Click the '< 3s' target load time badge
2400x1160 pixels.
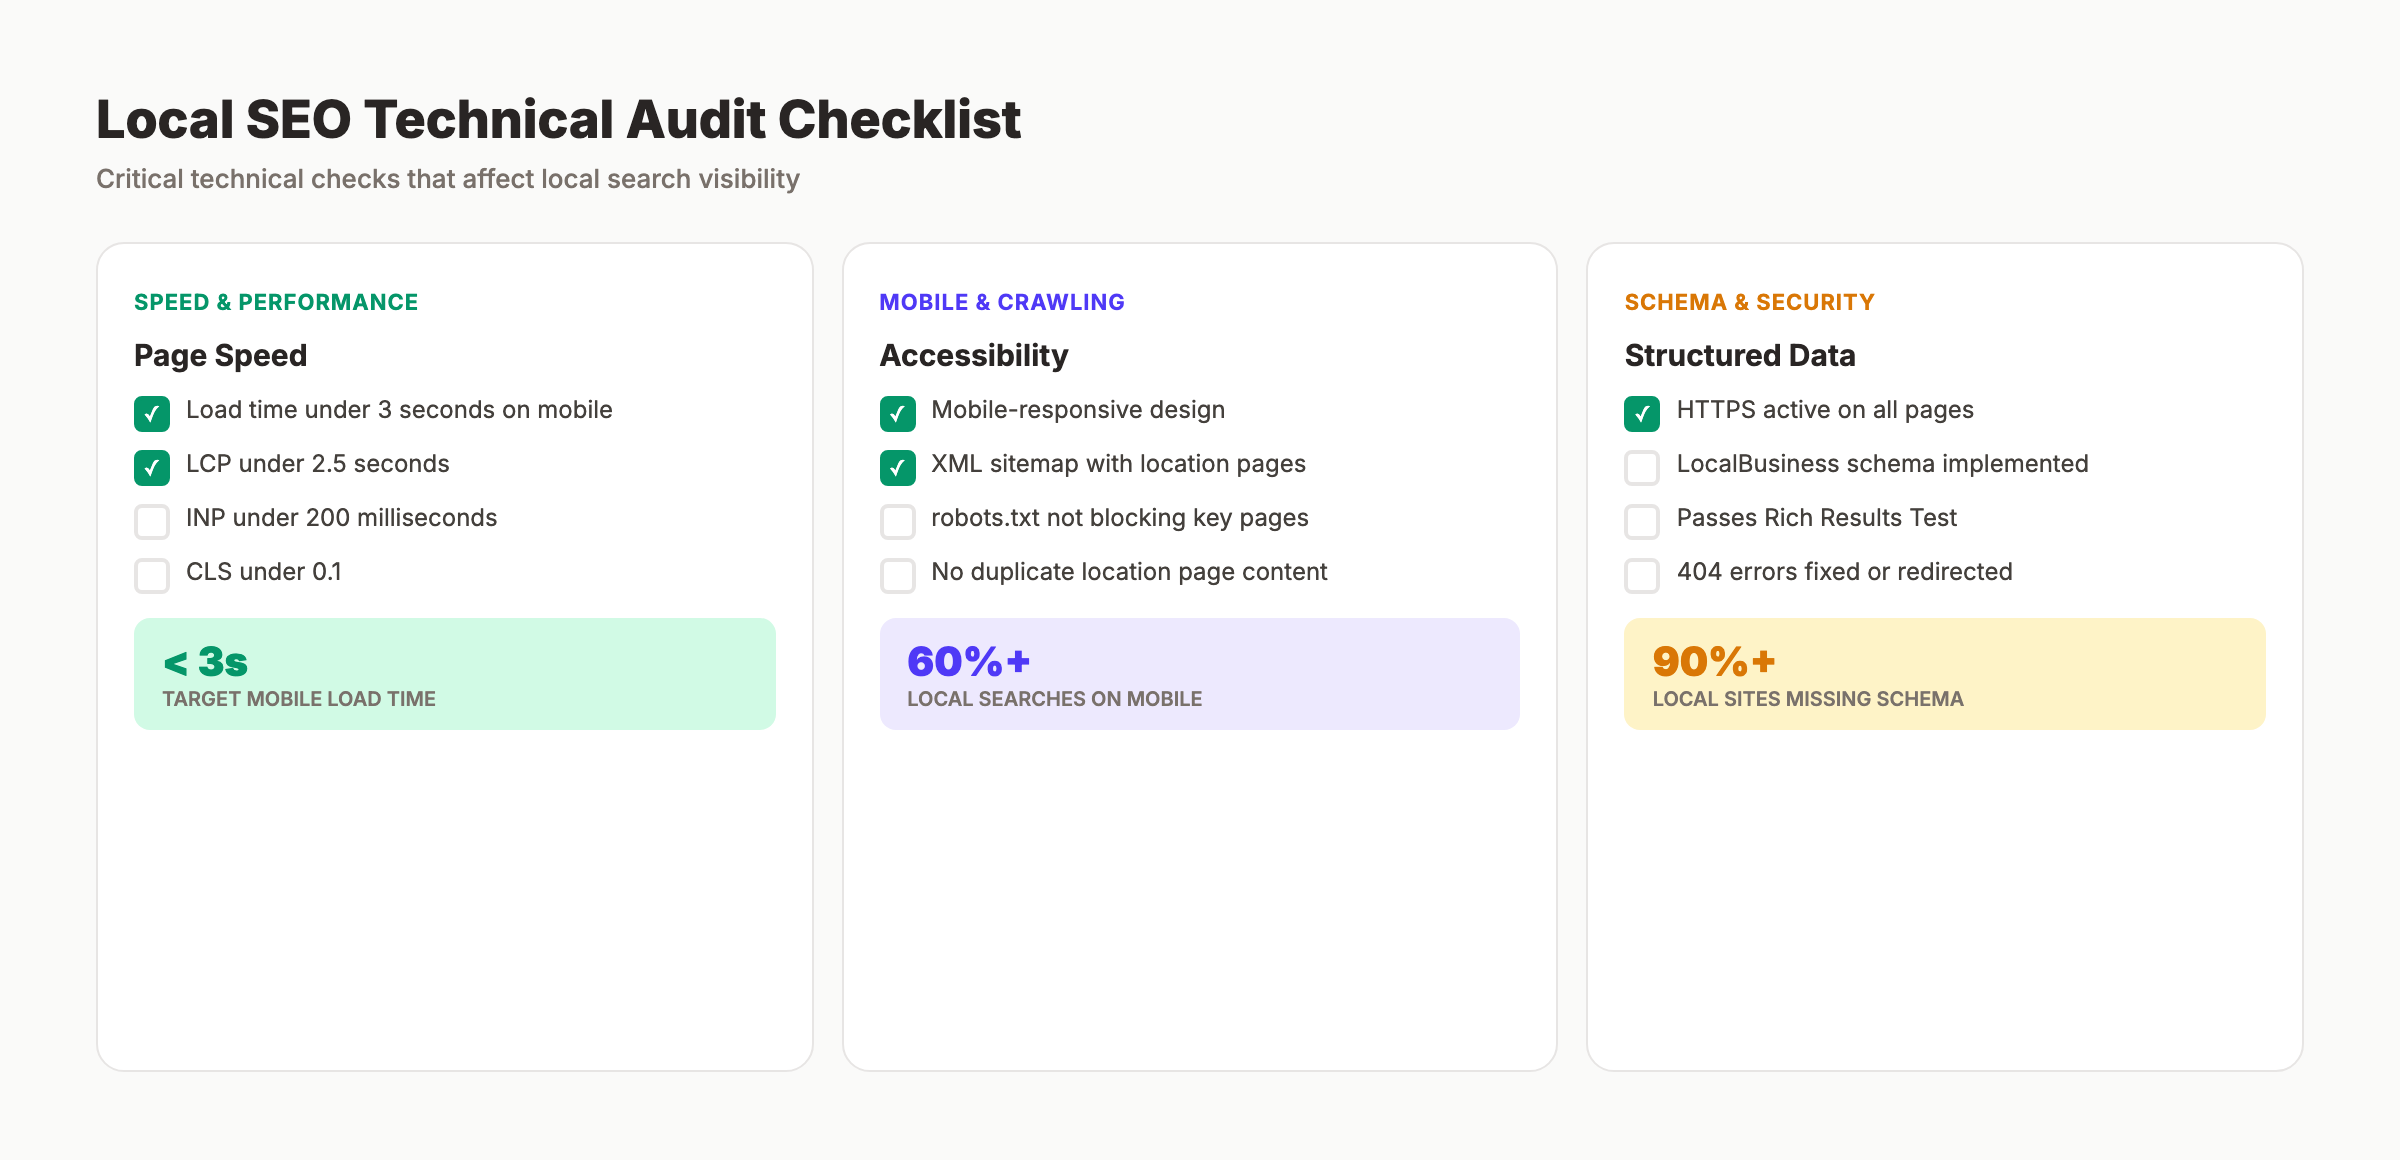click(455, 673)
